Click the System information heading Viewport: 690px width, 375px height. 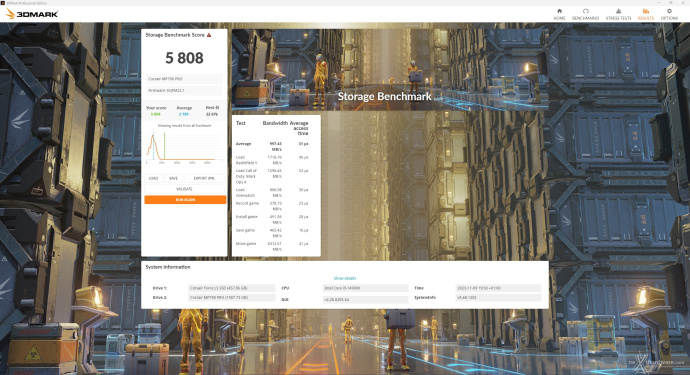tap(168, 267)
